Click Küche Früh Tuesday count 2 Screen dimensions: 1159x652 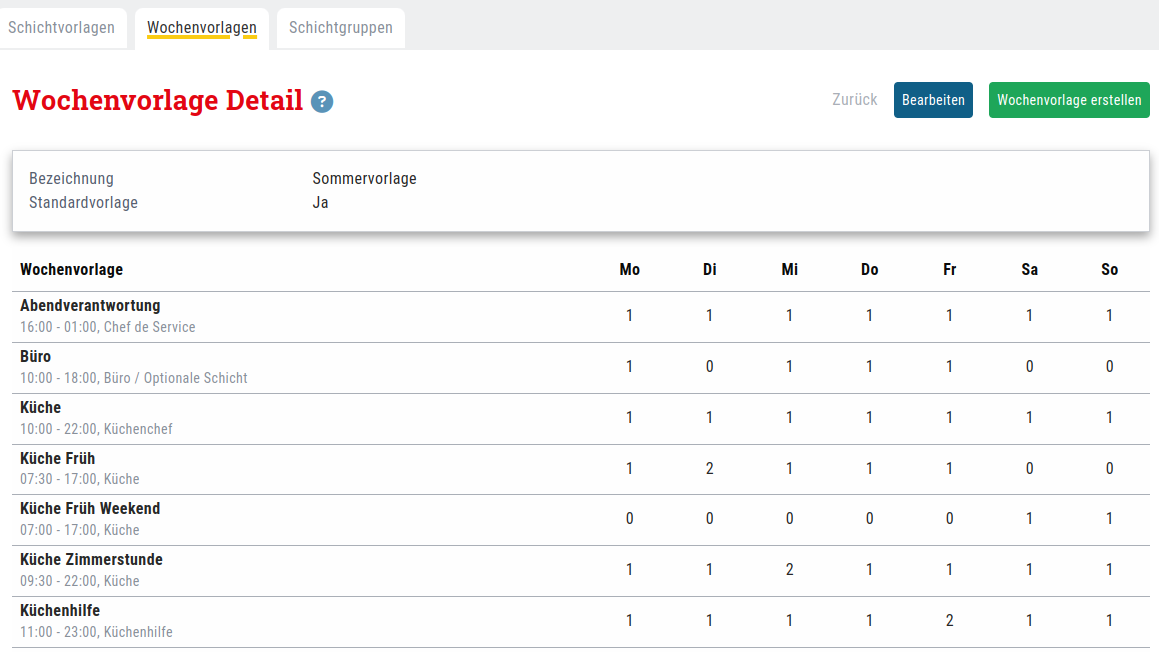click(x=710, y=468)
